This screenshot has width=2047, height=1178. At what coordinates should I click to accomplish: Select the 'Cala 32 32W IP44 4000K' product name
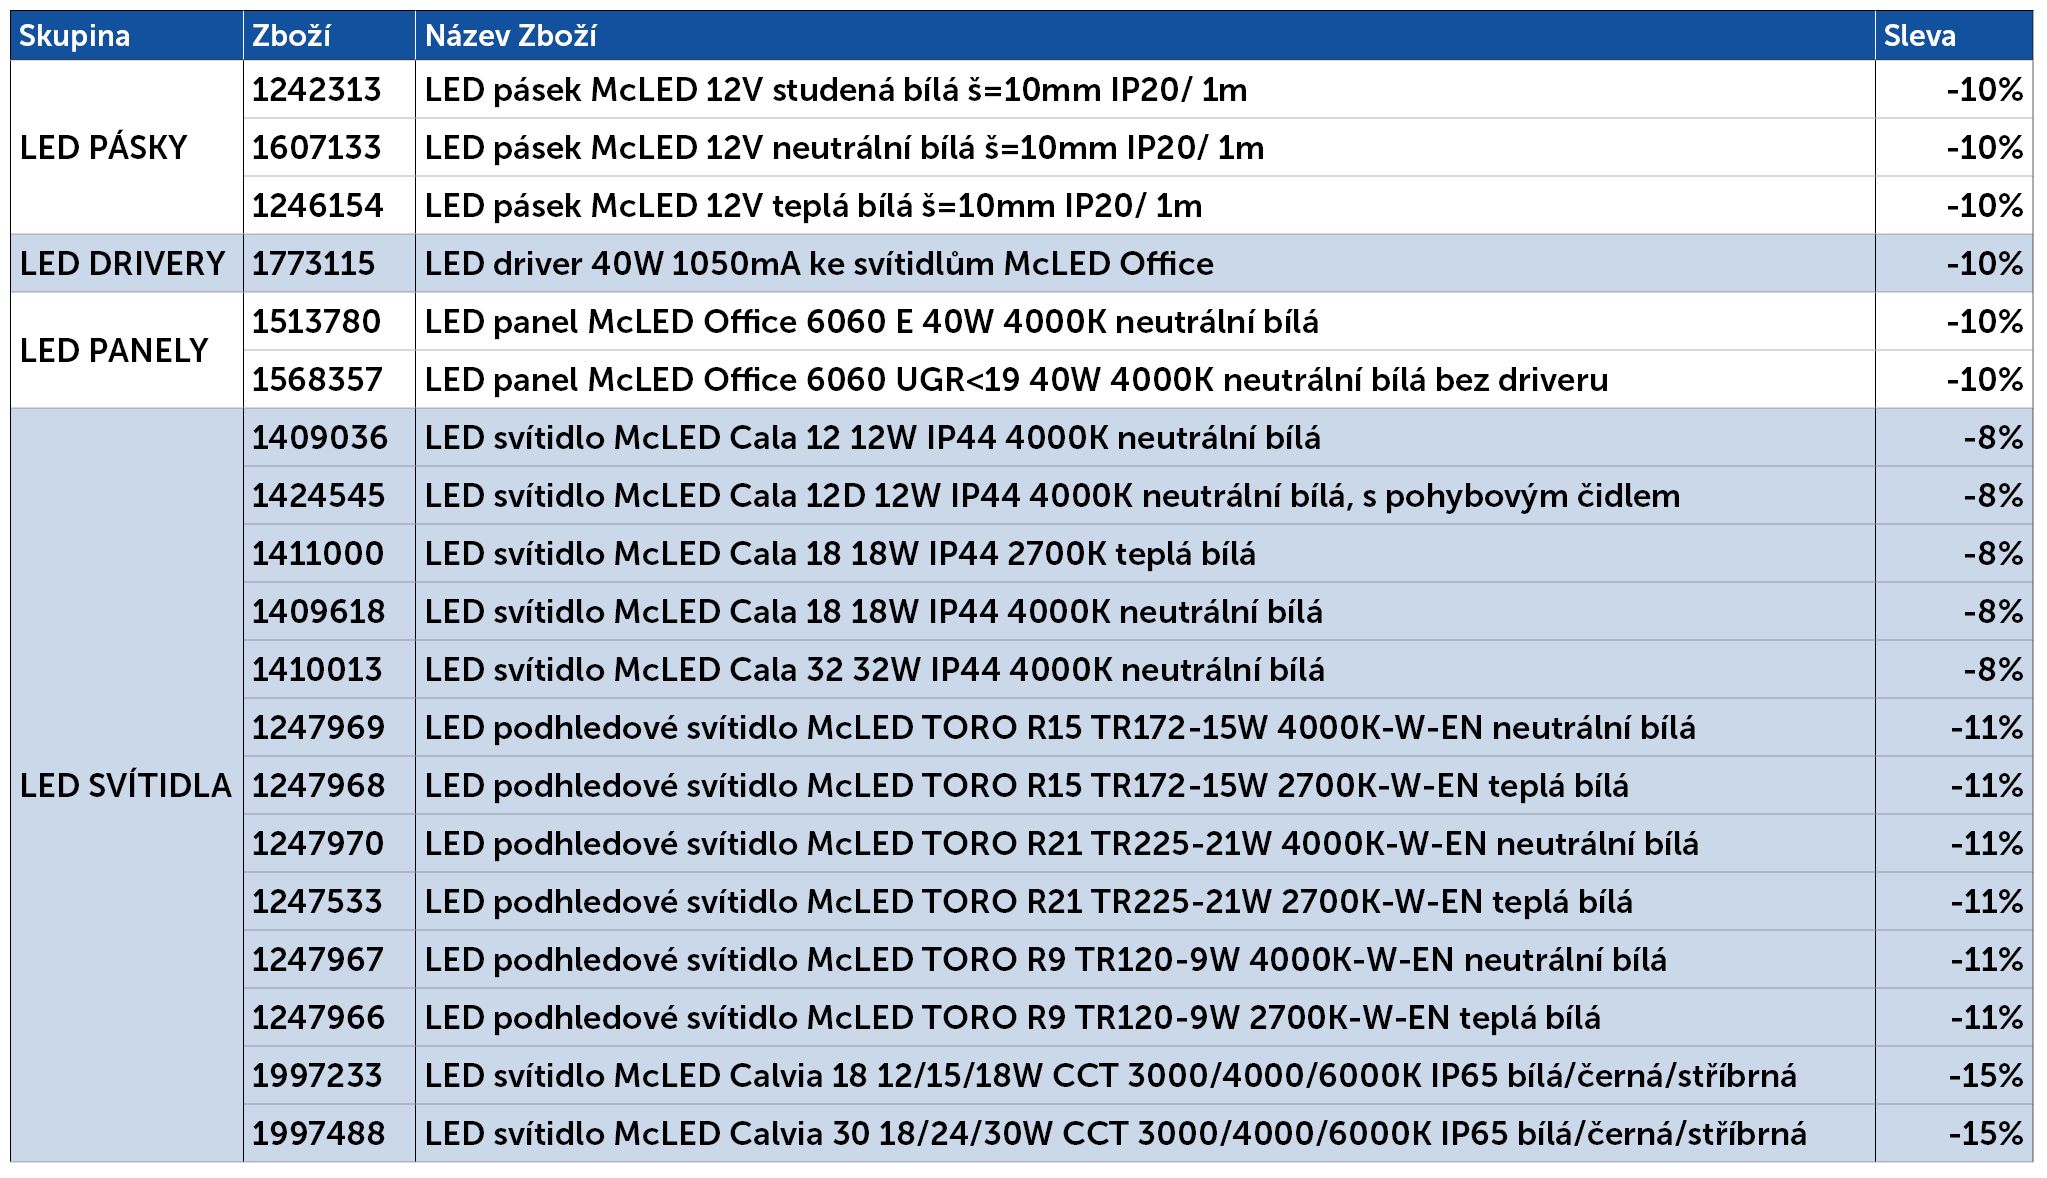[x=875, y=670]
